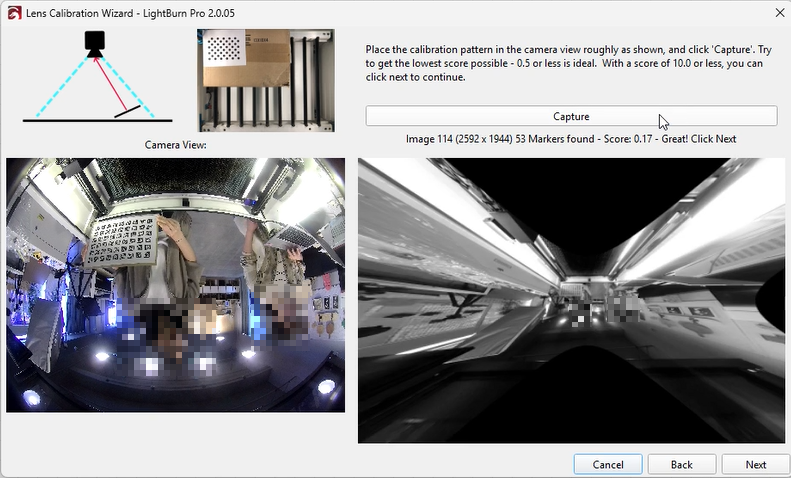Cancel the lens calibration wizard
Image resolution: width=791 pixels, height=478 pixels.
608,464
